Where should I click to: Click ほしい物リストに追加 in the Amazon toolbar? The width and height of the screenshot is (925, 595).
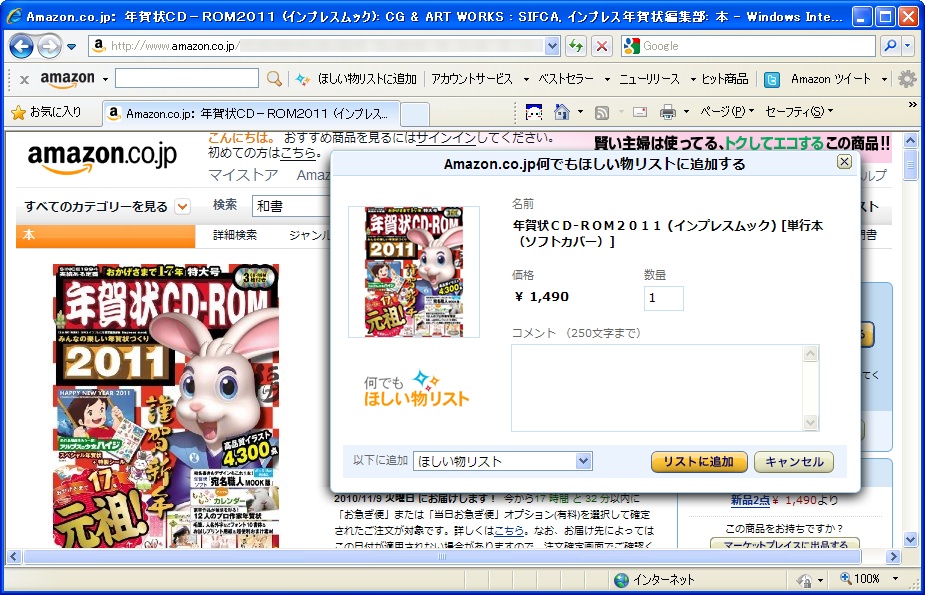pyautogui.click(x=357, y=79)
